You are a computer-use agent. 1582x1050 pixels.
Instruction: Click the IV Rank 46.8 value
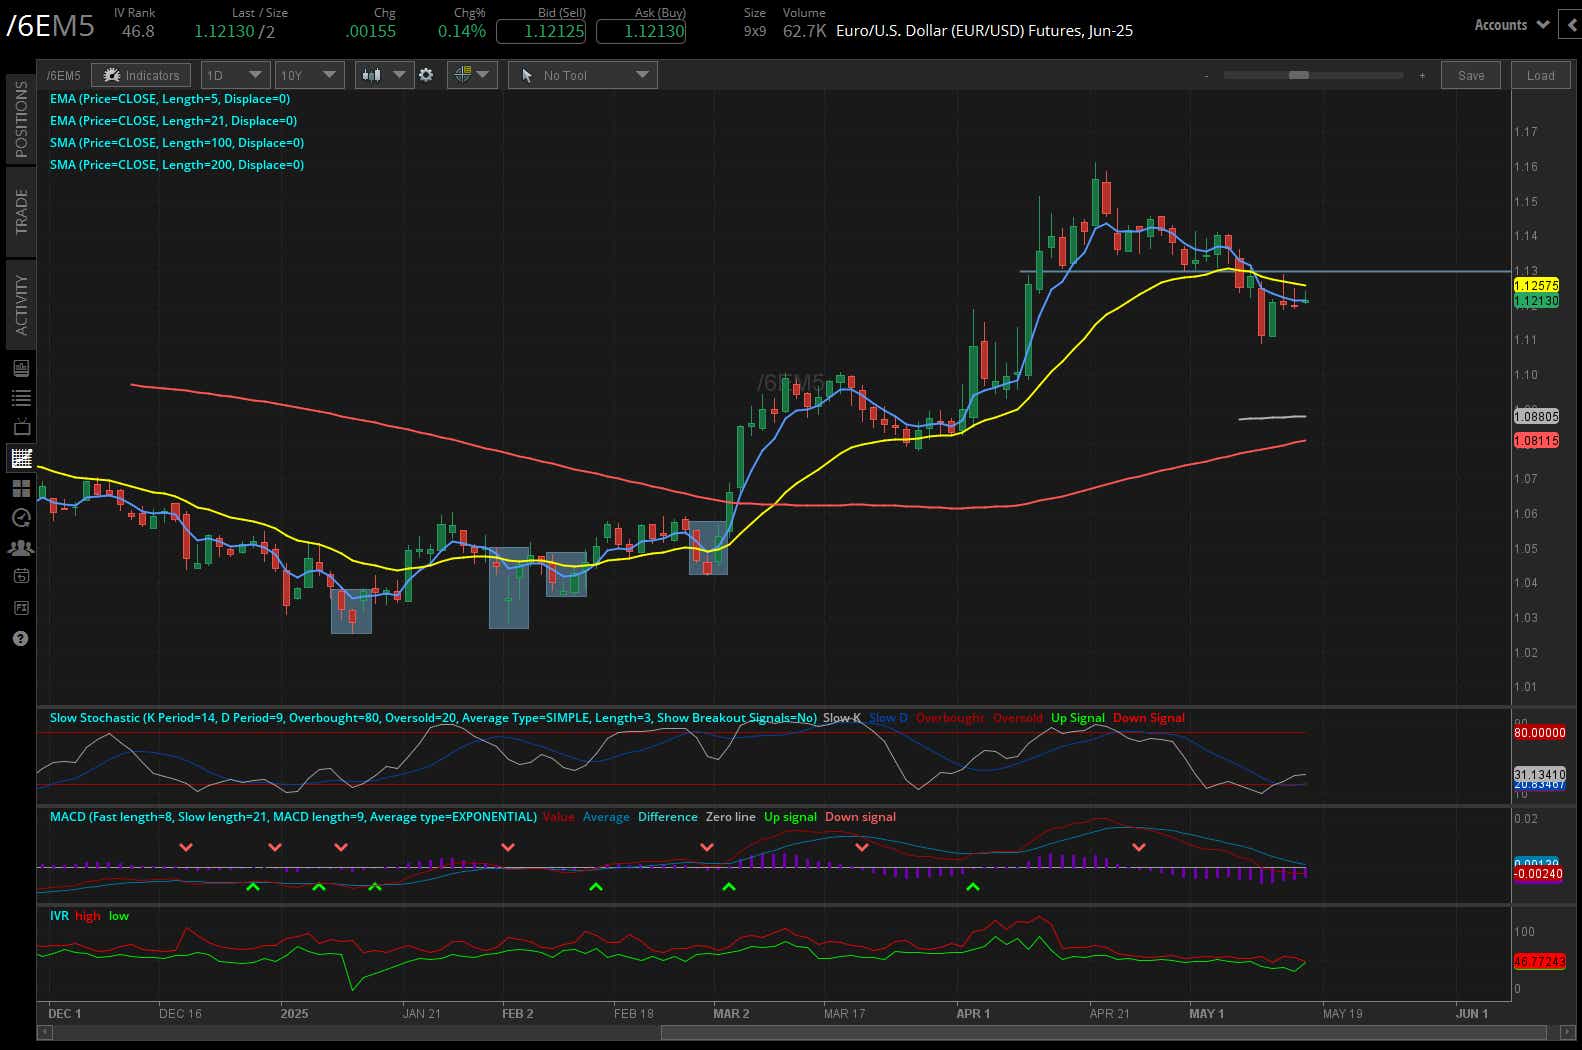138,31
